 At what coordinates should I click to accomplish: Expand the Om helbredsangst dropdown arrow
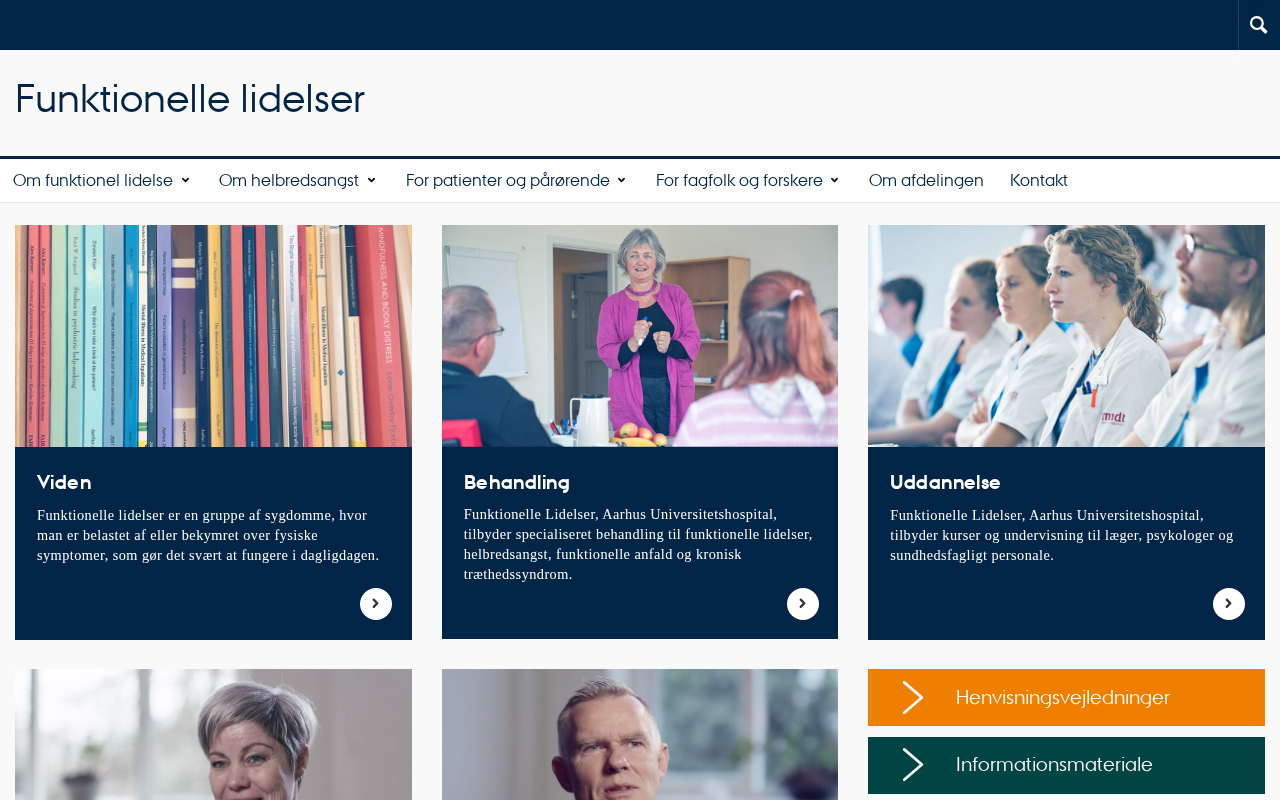coord(371,180)
